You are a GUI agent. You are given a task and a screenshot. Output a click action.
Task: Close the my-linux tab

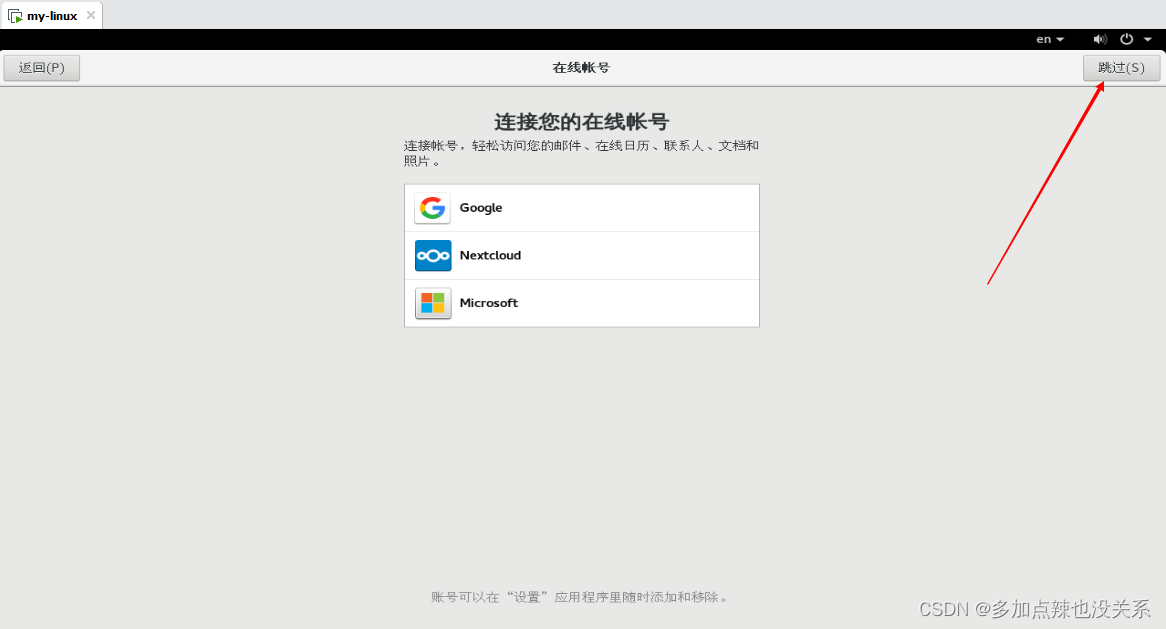click(91, 15)
